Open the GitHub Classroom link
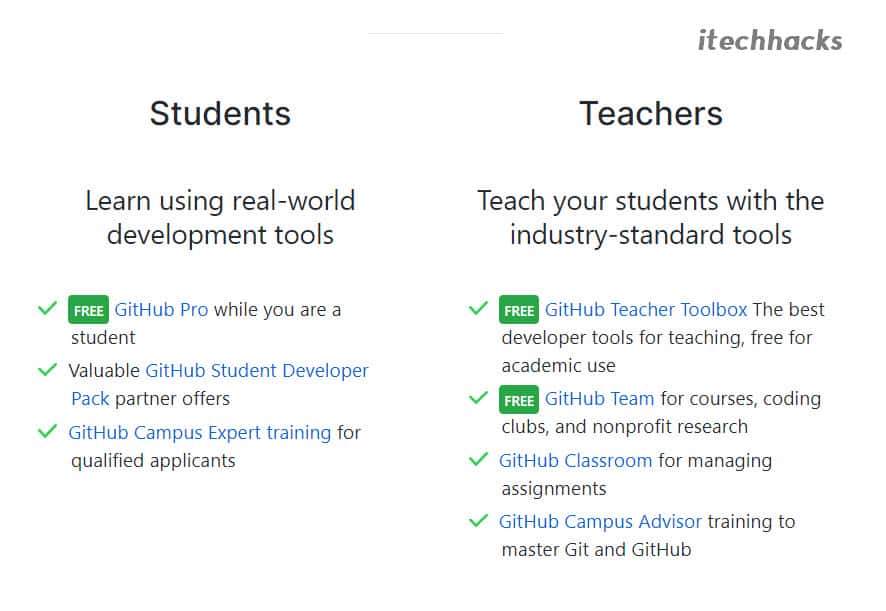This screenshot has height=611, width=886. tap(575, 461)
